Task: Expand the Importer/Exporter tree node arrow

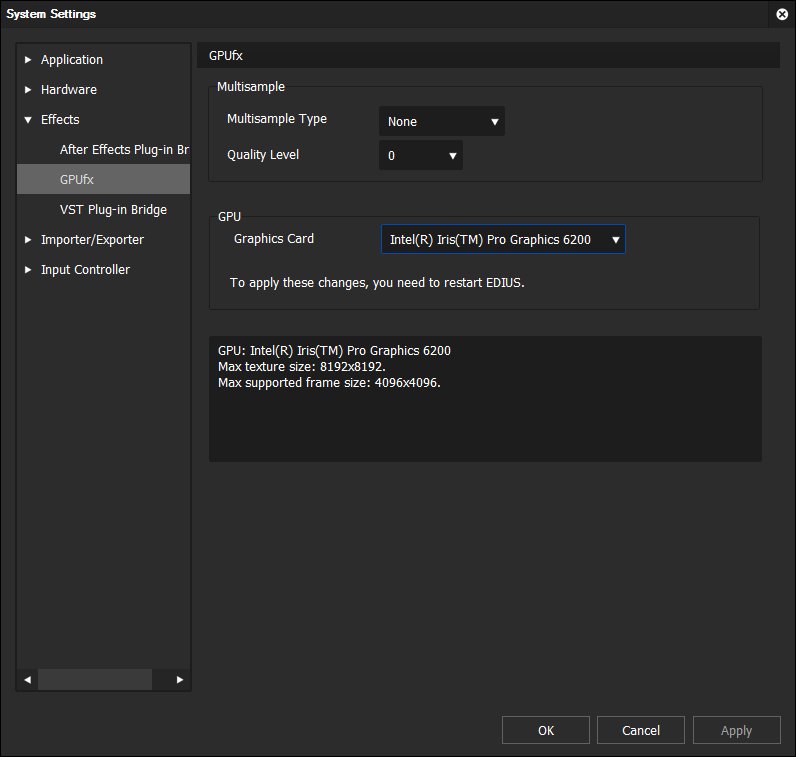Action: pos(28,240)
